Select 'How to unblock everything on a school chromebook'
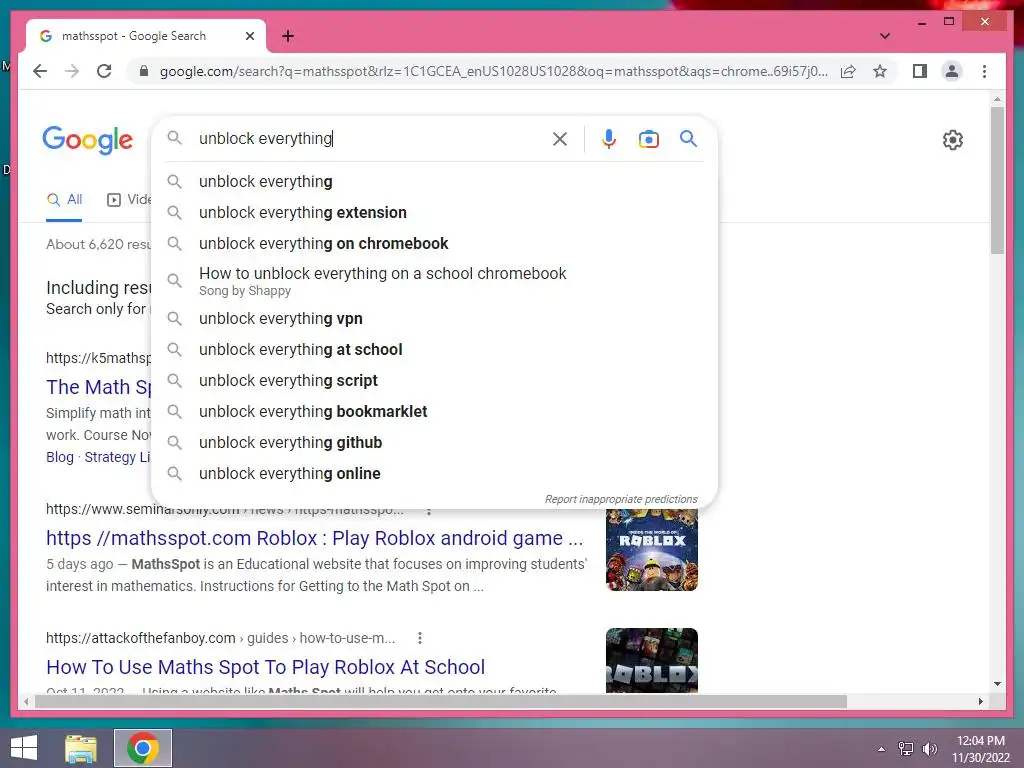 coord(434,281)
